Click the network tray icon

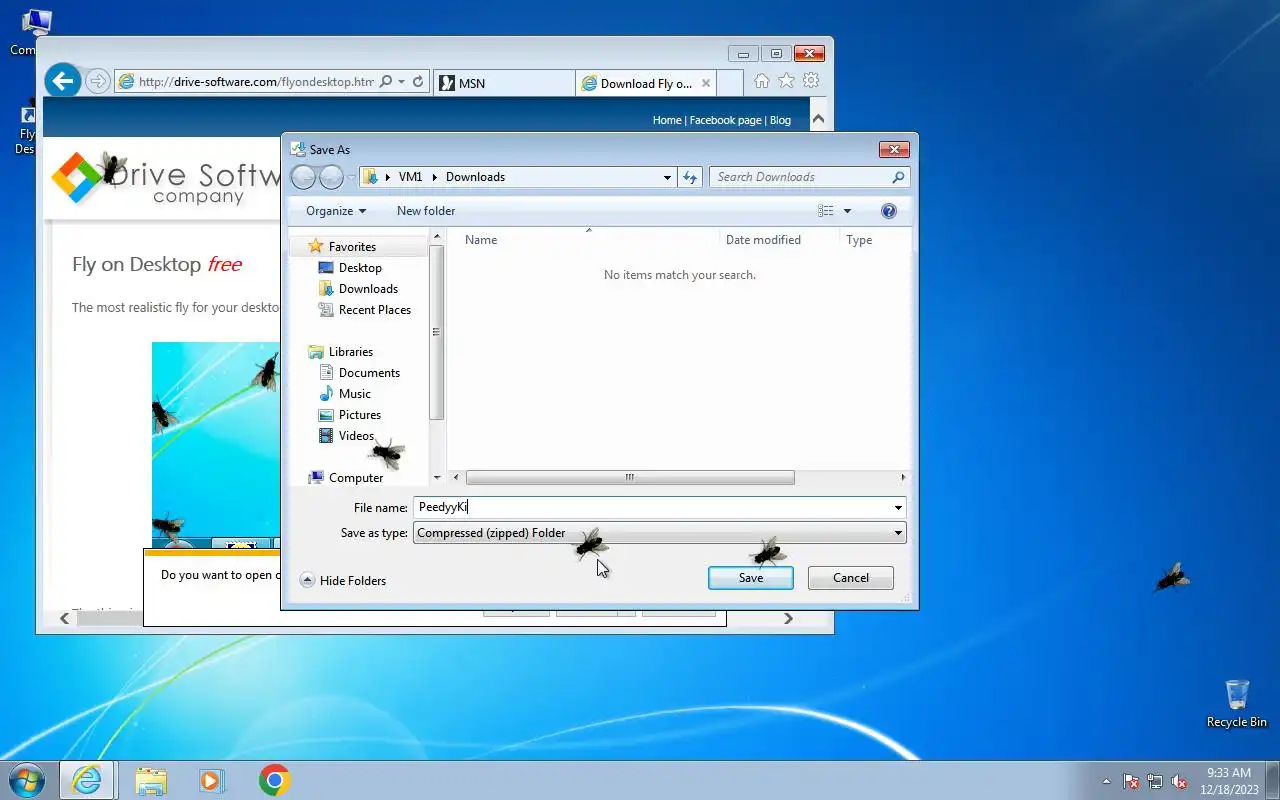pos(1155,782)
